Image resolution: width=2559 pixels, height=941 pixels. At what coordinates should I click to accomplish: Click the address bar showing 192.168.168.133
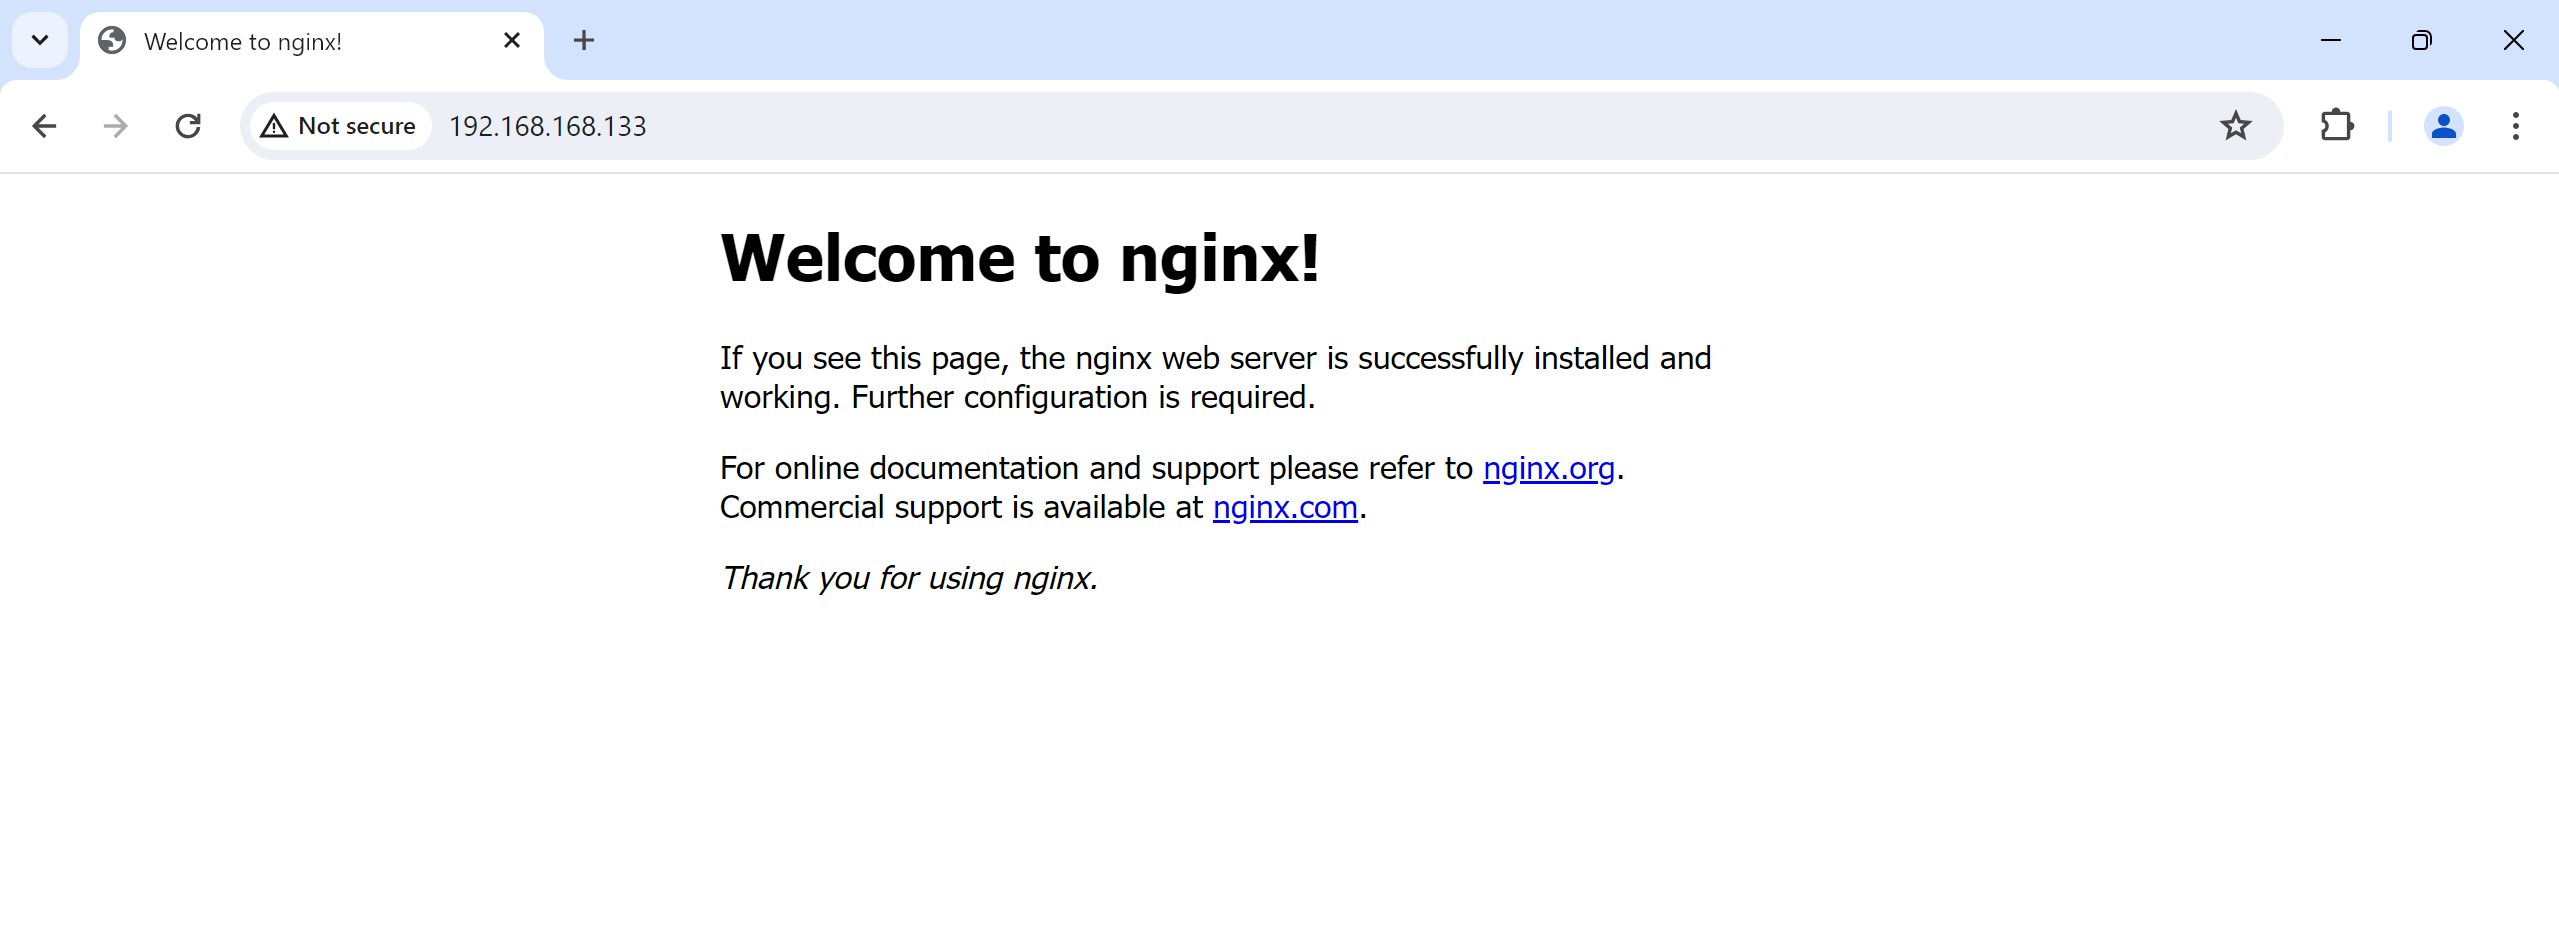[1200, 126]
